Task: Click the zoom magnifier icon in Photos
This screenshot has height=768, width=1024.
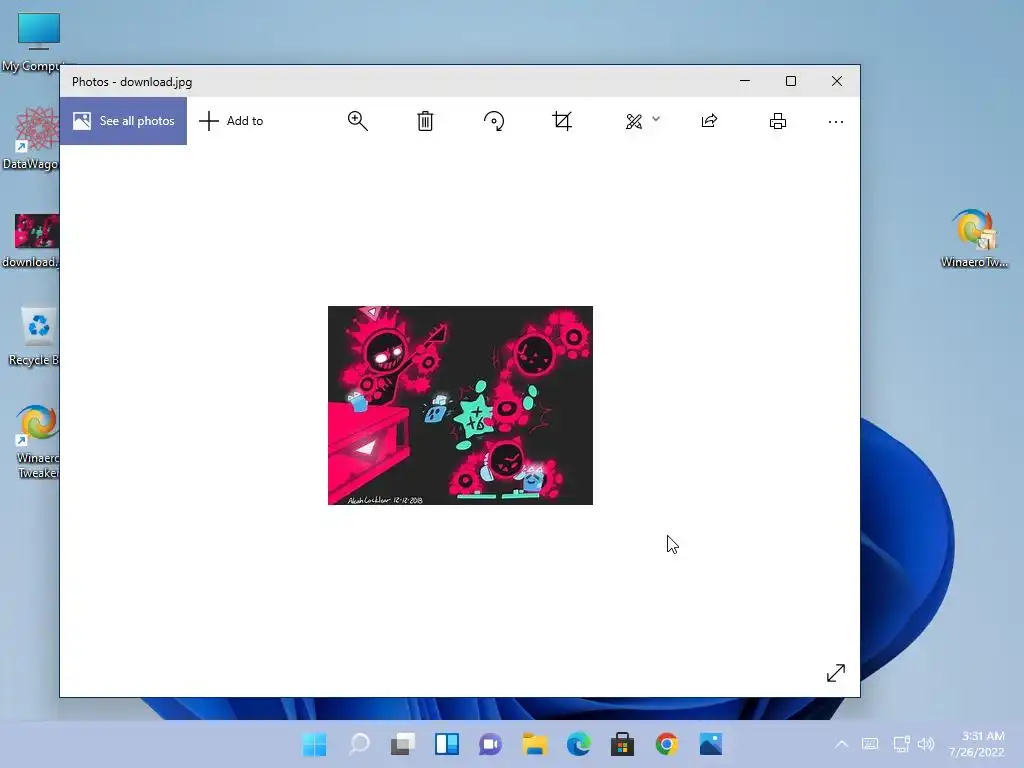Action: 357,121
